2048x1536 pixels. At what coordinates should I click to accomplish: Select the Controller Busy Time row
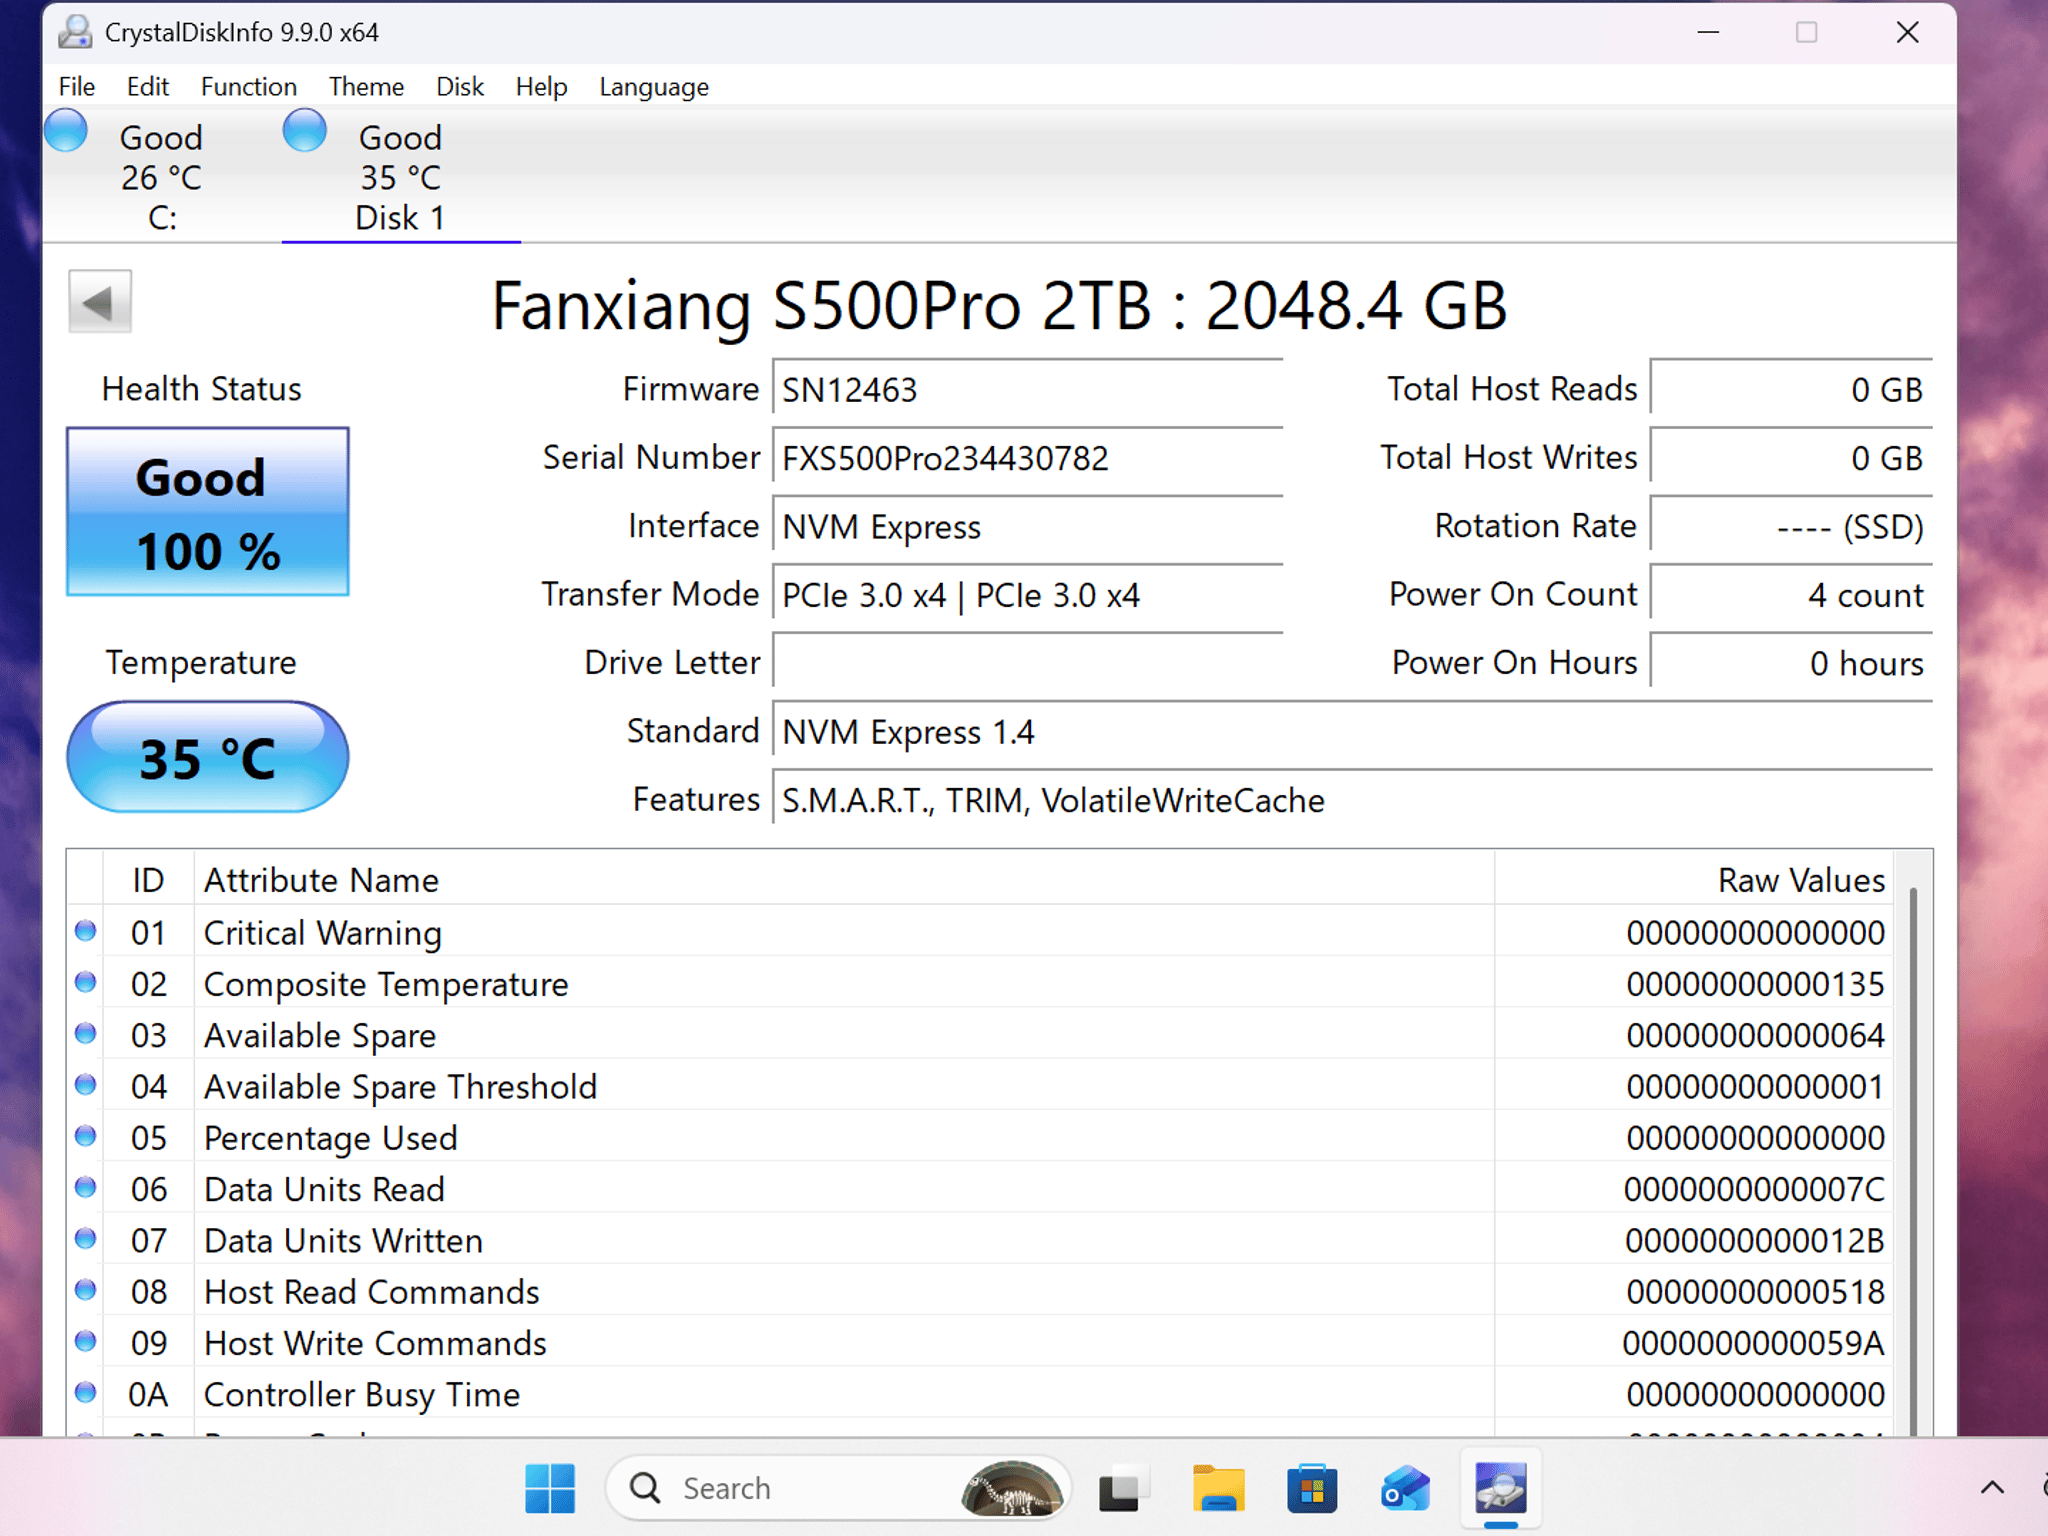(980, 1394)
